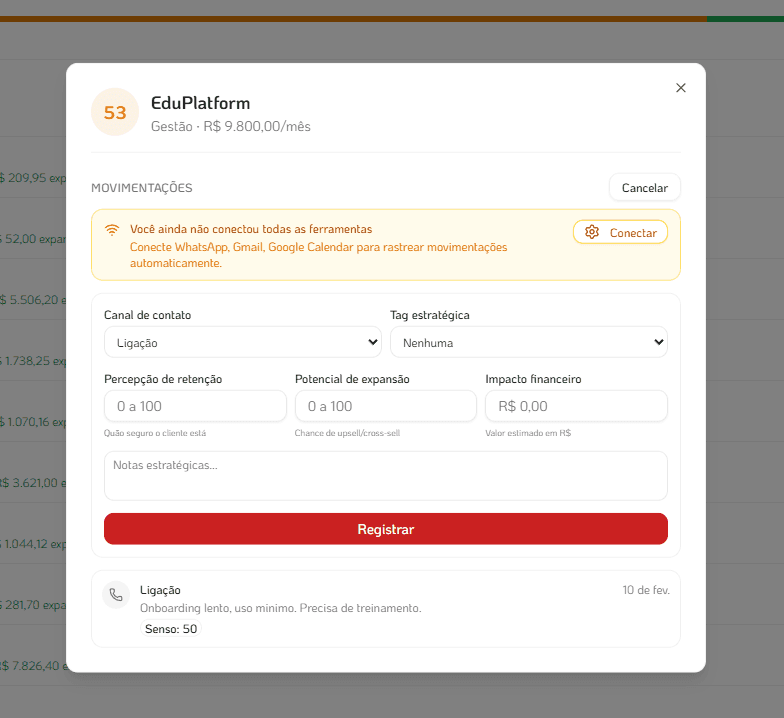Image resolution: width=784 pixels, height=718 pixels.
Task: Click the MOVIMENTAÇÕES section heading
Action: [142, 188]
